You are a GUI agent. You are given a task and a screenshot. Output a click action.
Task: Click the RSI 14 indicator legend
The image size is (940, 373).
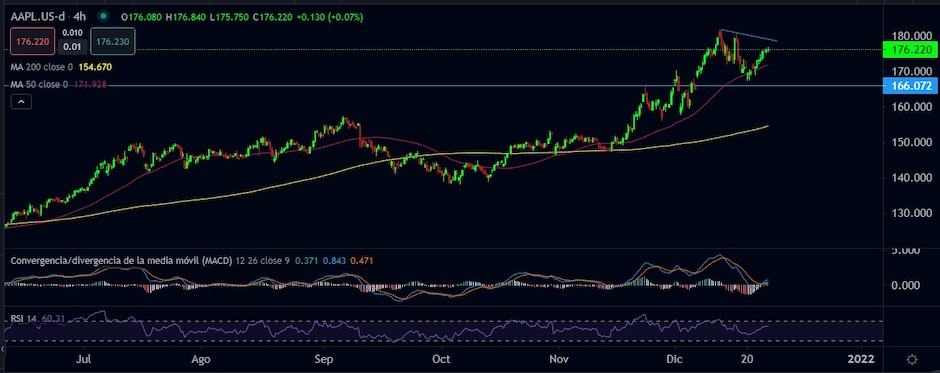tap(24, 318)
